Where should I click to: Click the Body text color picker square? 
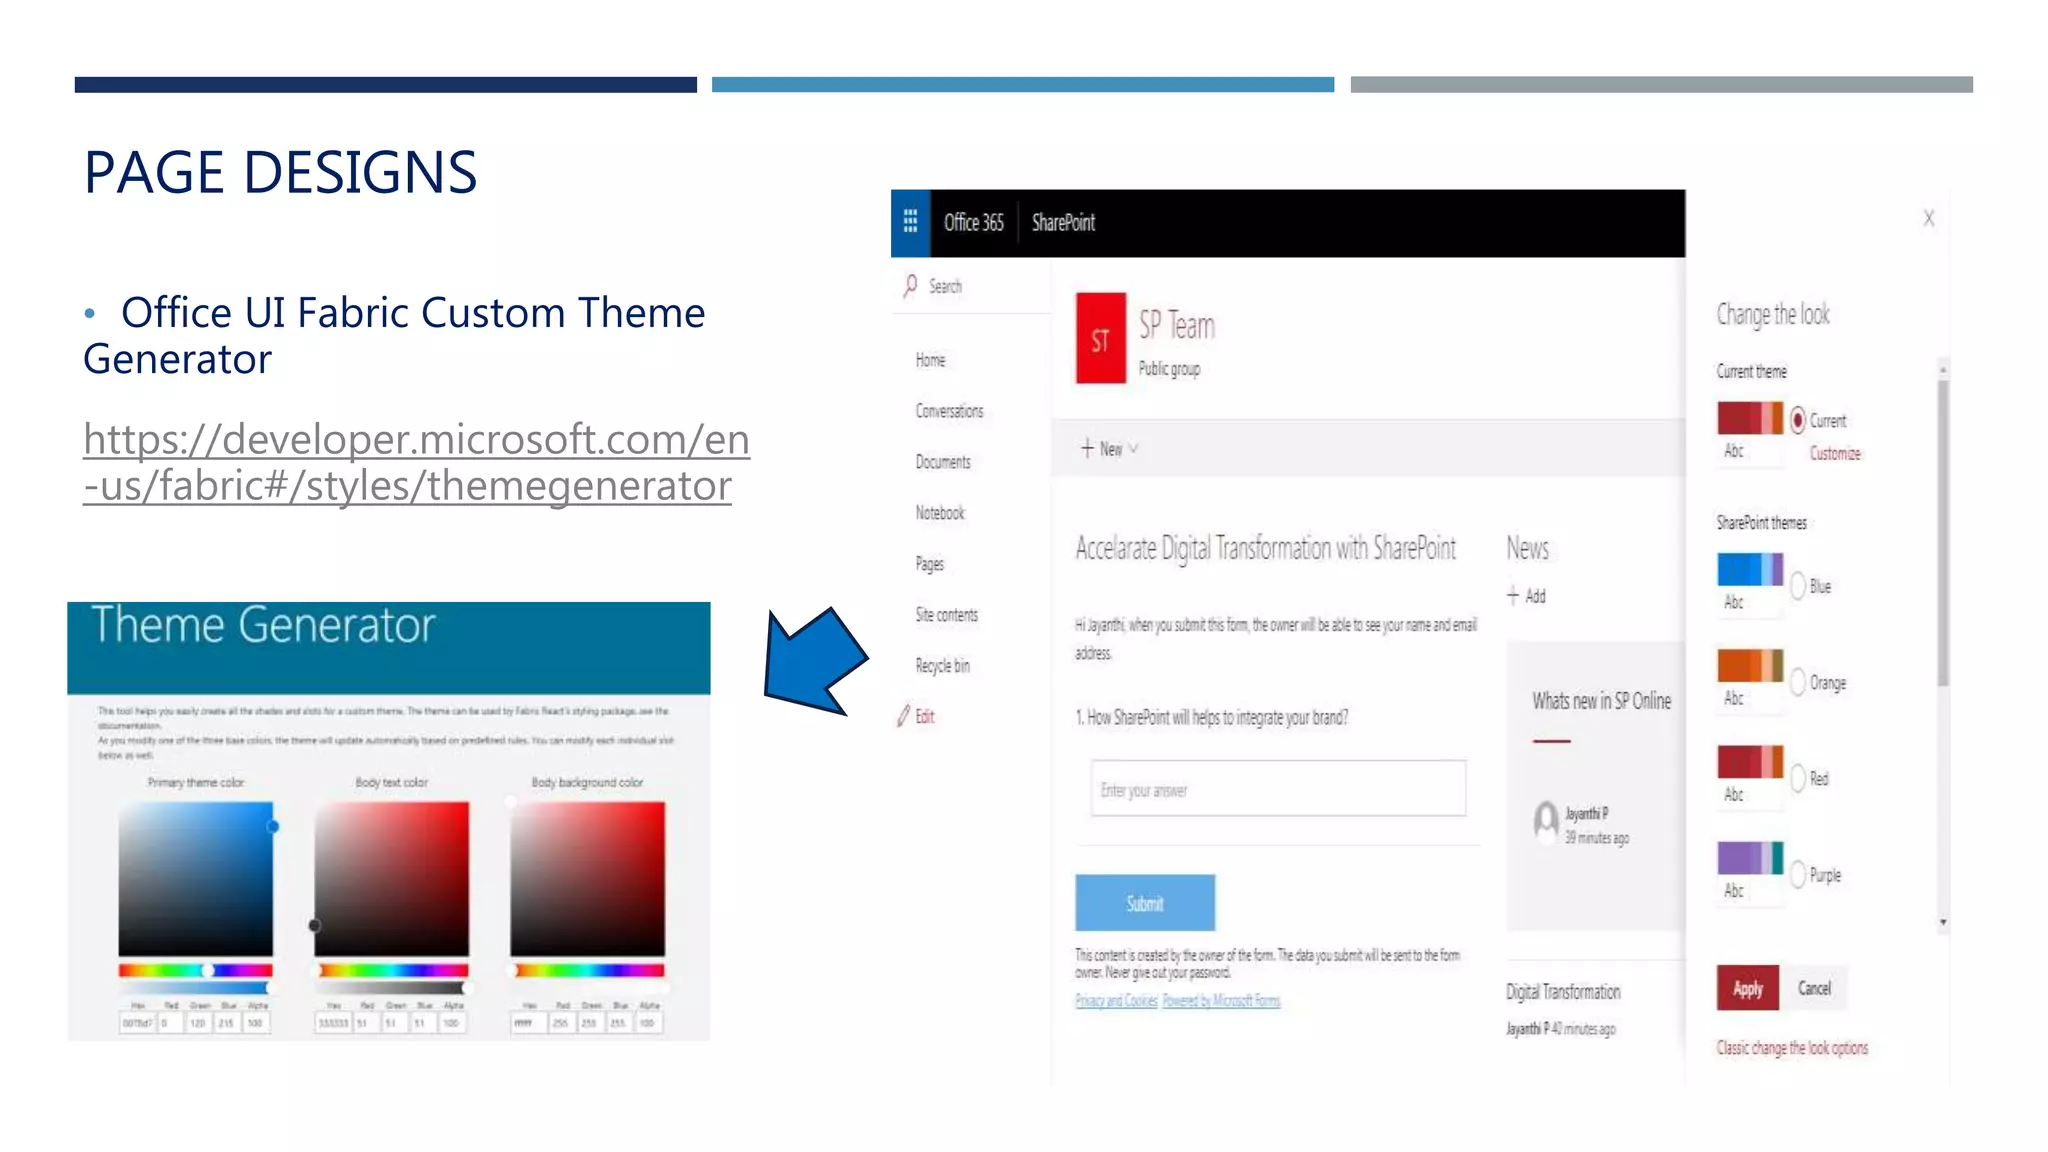tap(392, 878)
